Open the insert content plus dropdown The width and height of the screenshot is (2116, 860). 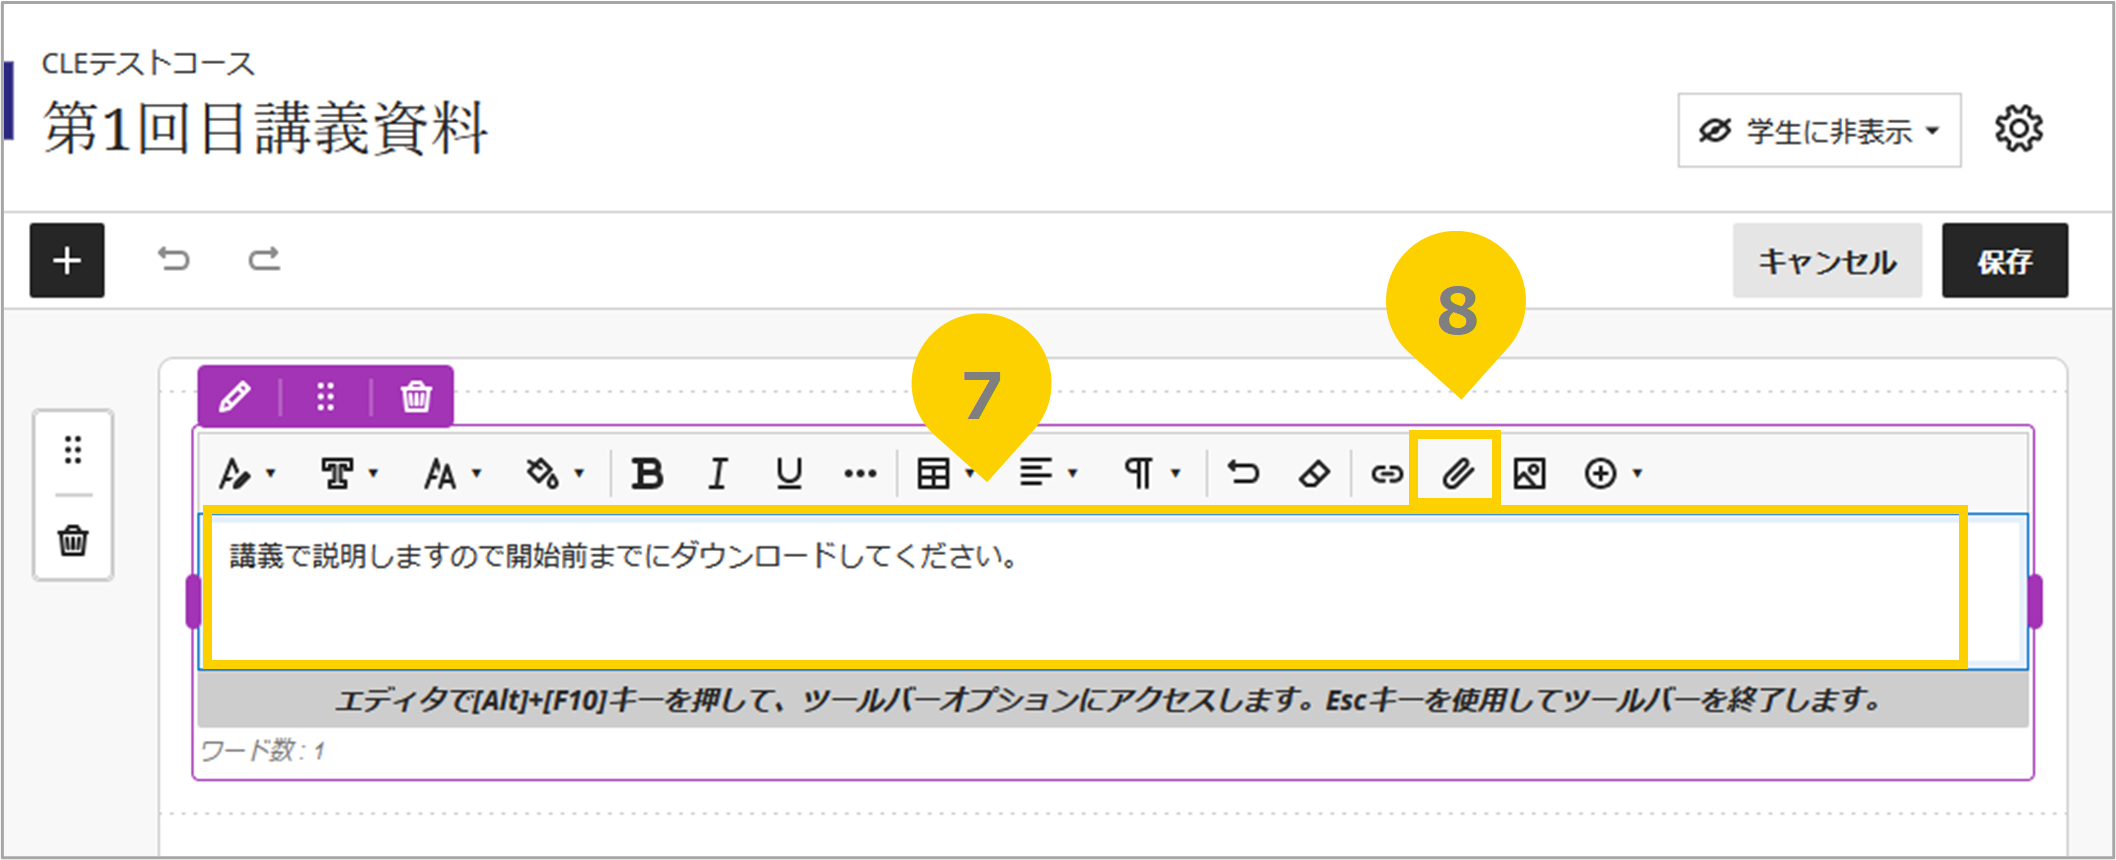(x=1613, y=473)
